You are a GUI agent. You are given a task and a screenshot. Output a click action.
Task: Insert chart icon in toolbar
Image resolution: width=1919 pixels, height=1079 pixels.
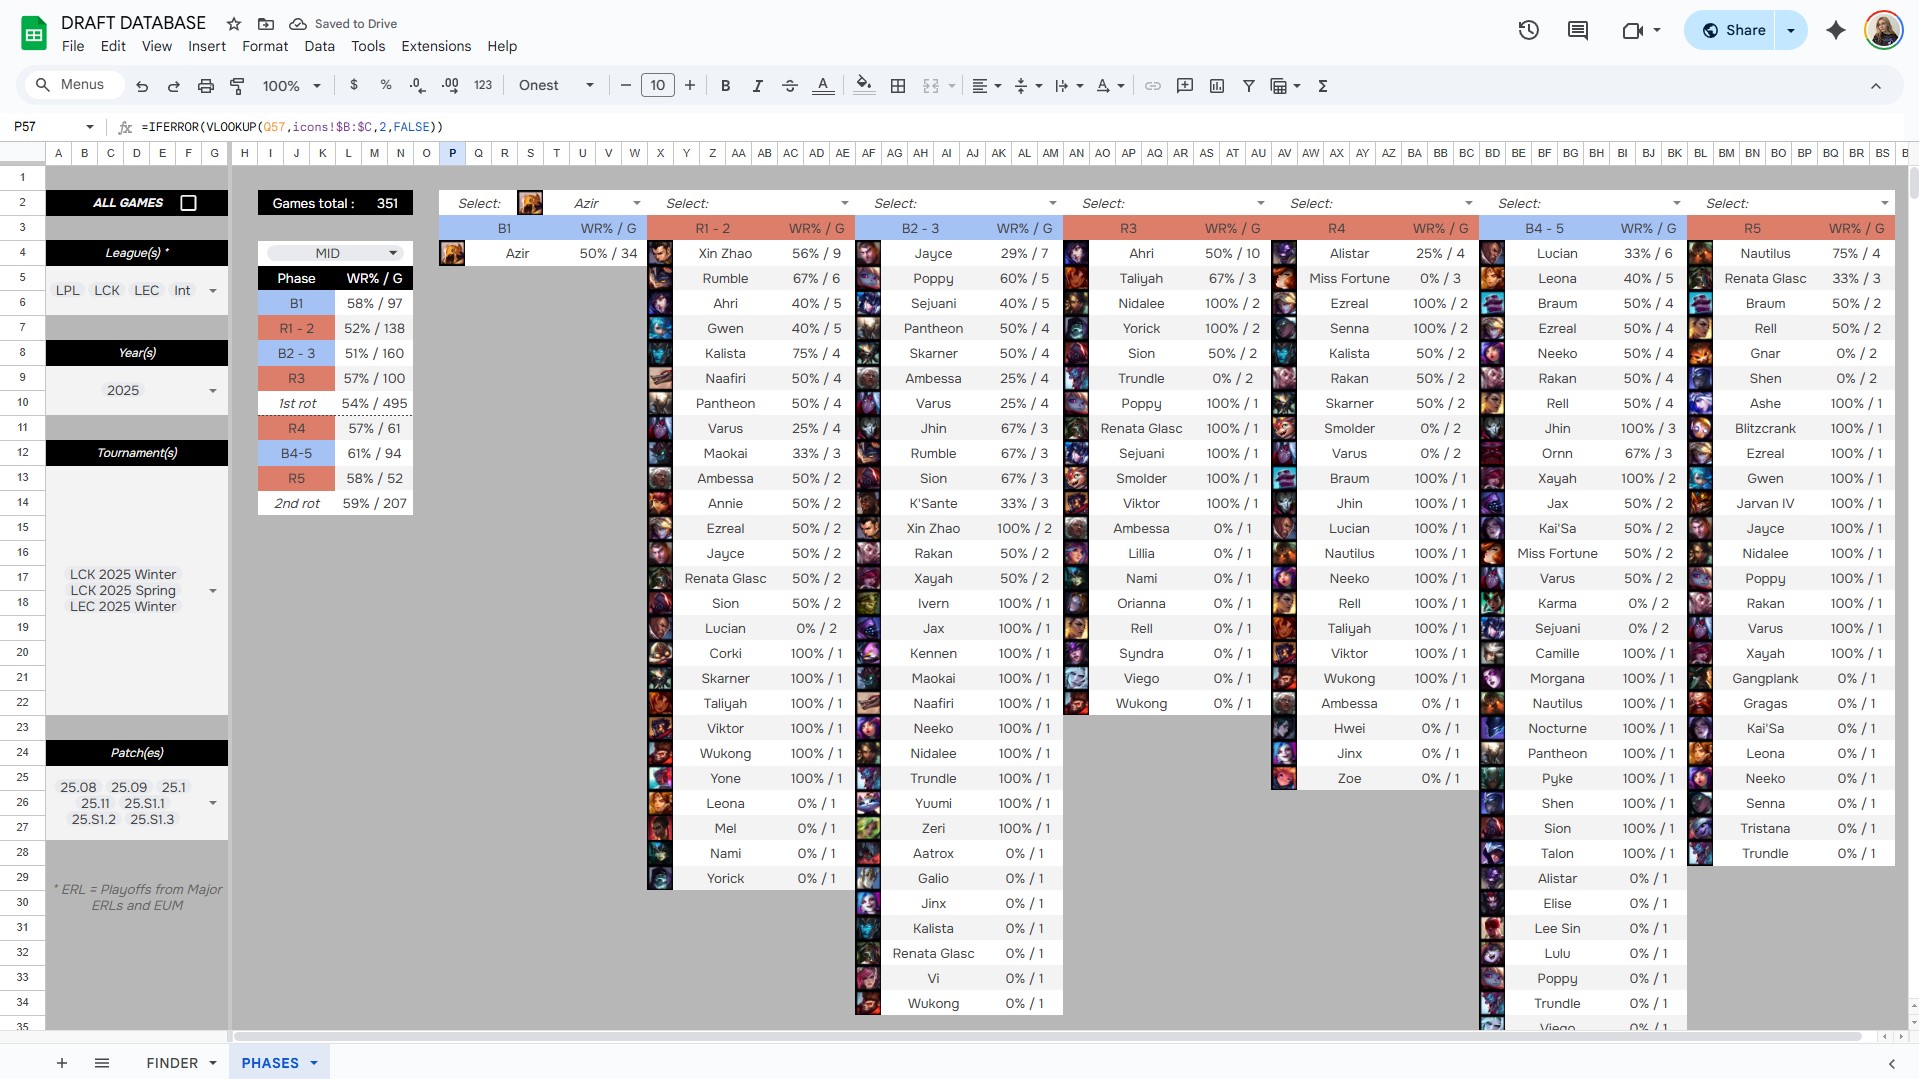coord(1217,86)
